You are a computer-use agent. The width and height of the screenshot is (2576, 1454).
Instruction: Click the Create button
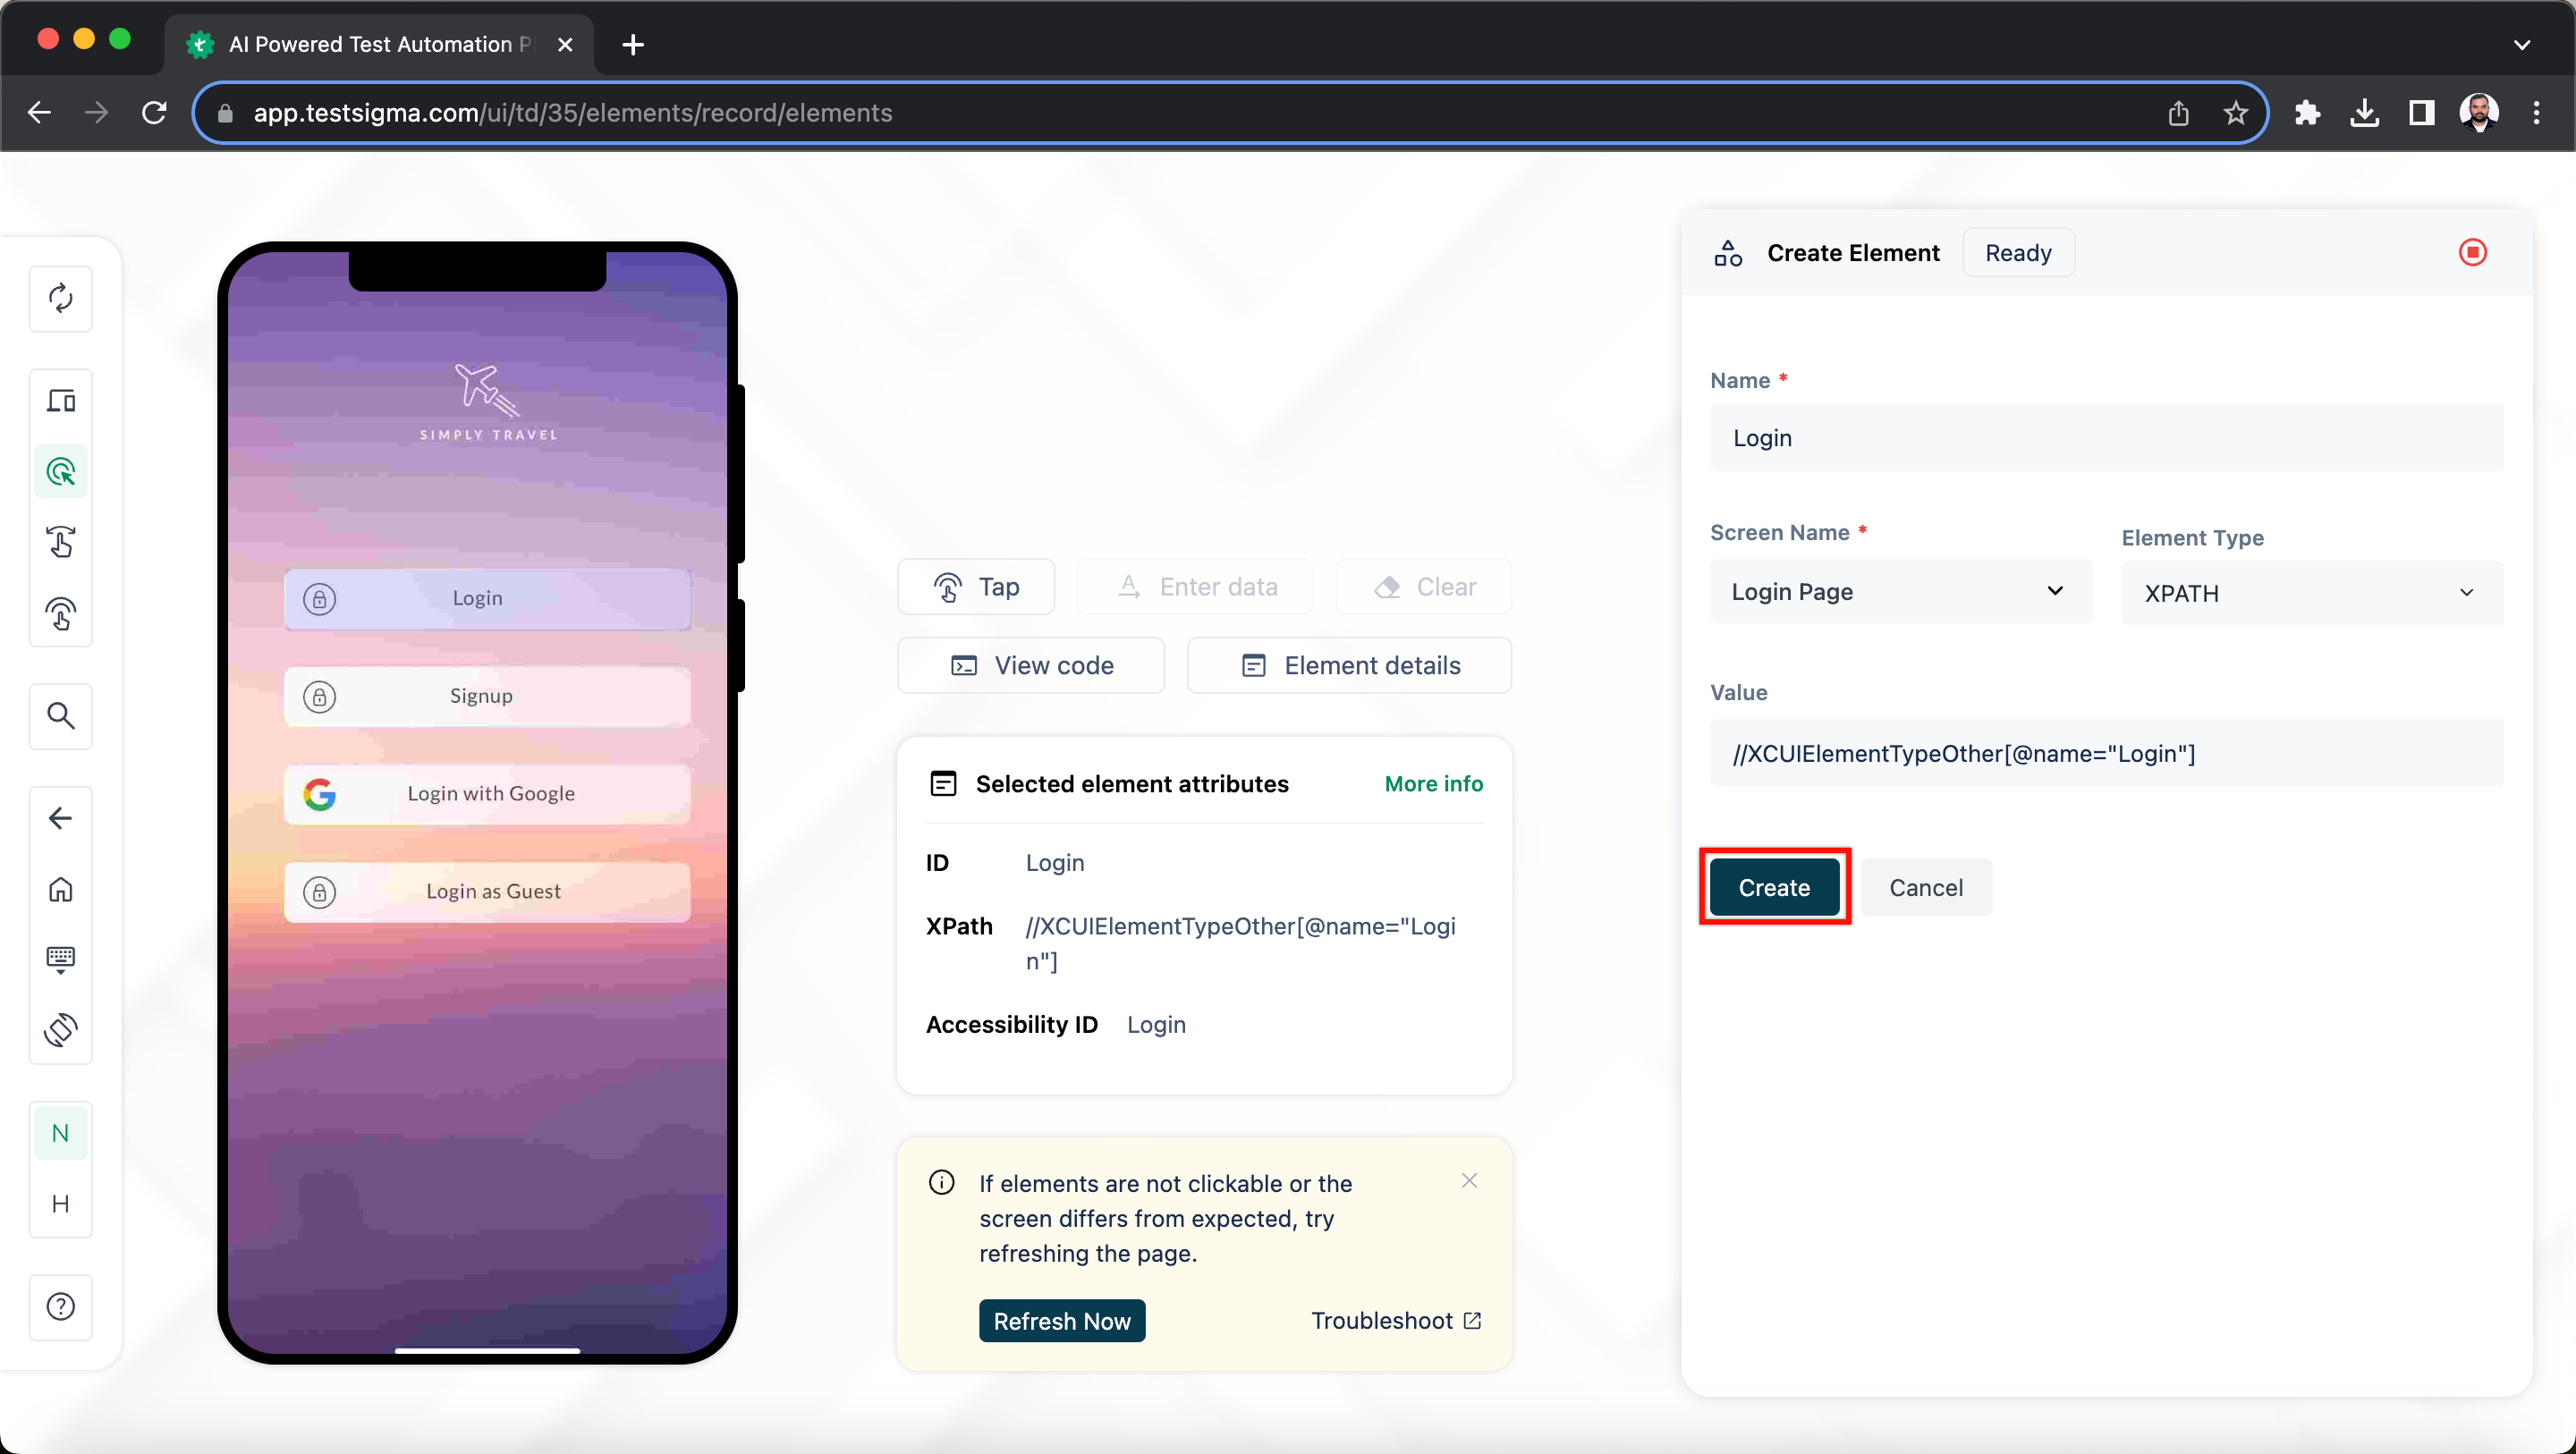[1775, 886]
